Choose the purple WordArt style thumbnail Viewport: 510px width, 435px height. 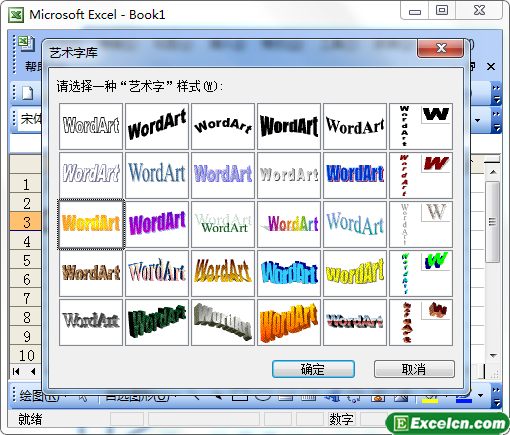[x=157, y=224]
